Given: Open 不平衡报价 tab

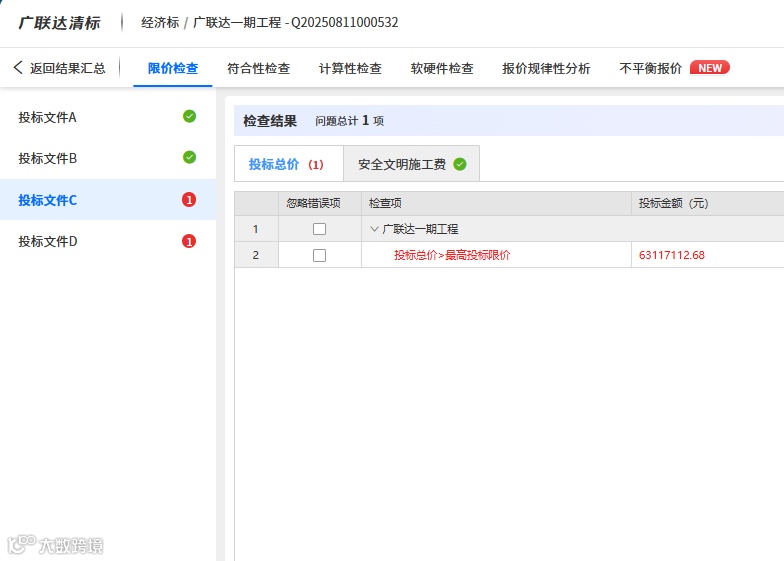Looking at the screenshot, I should coord(650,68).
